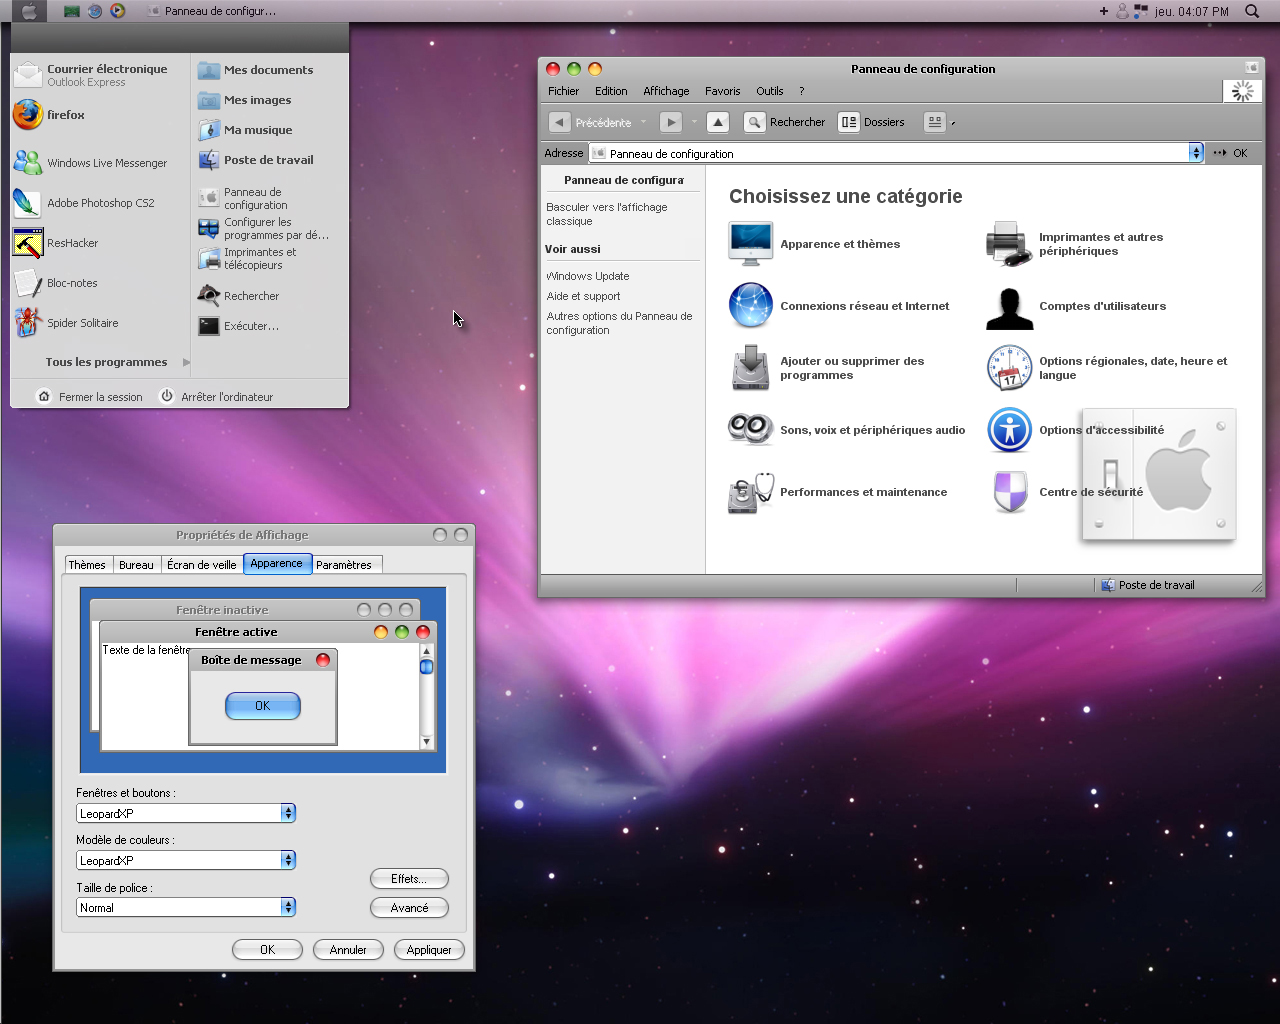Click the preview window's vertical scrollbar
Viewport: 1280px width, 1024px height.
click(426, 700)
